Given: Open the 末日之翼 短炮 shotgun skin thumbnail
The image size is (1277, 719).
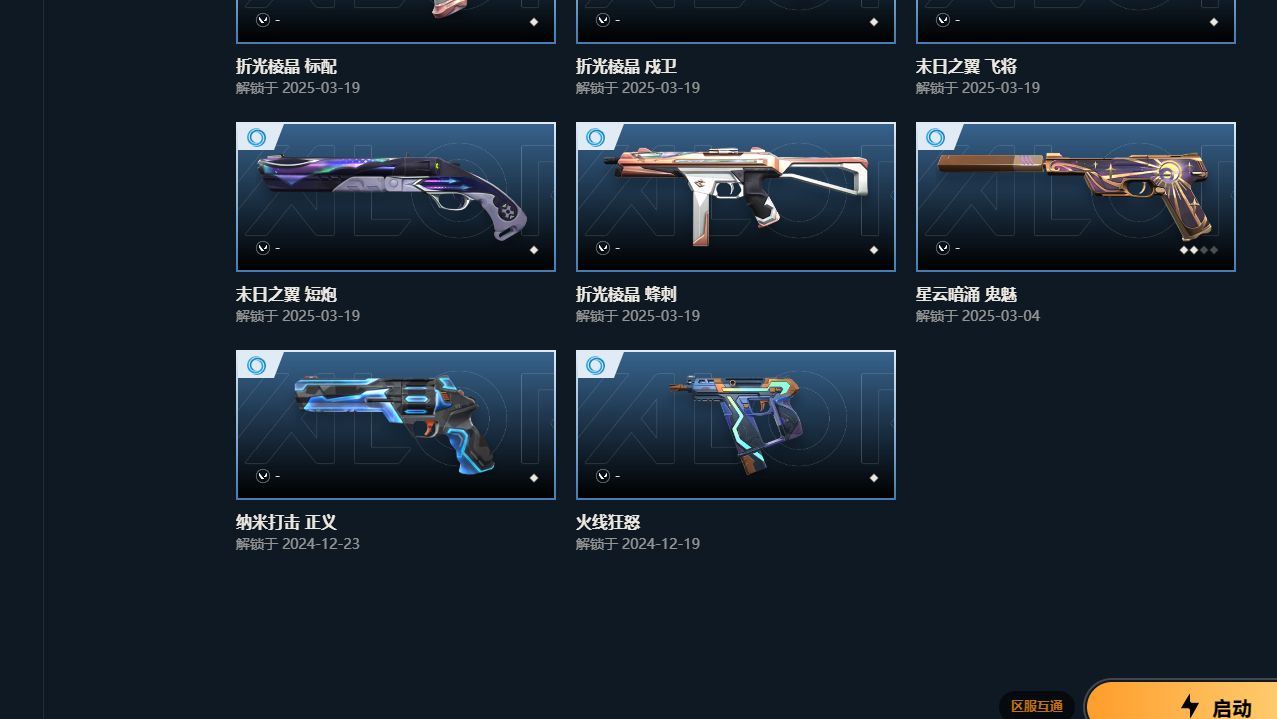Looking at the screenshot, I should 396,197.
